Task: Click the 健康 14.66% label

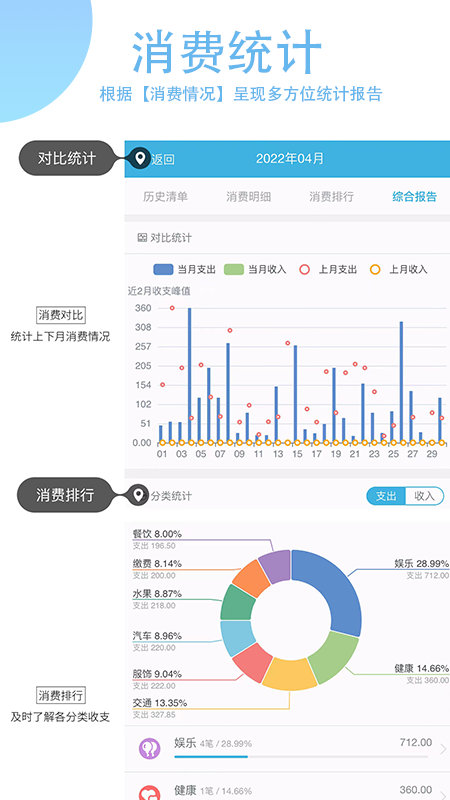Action: [421, 668]
